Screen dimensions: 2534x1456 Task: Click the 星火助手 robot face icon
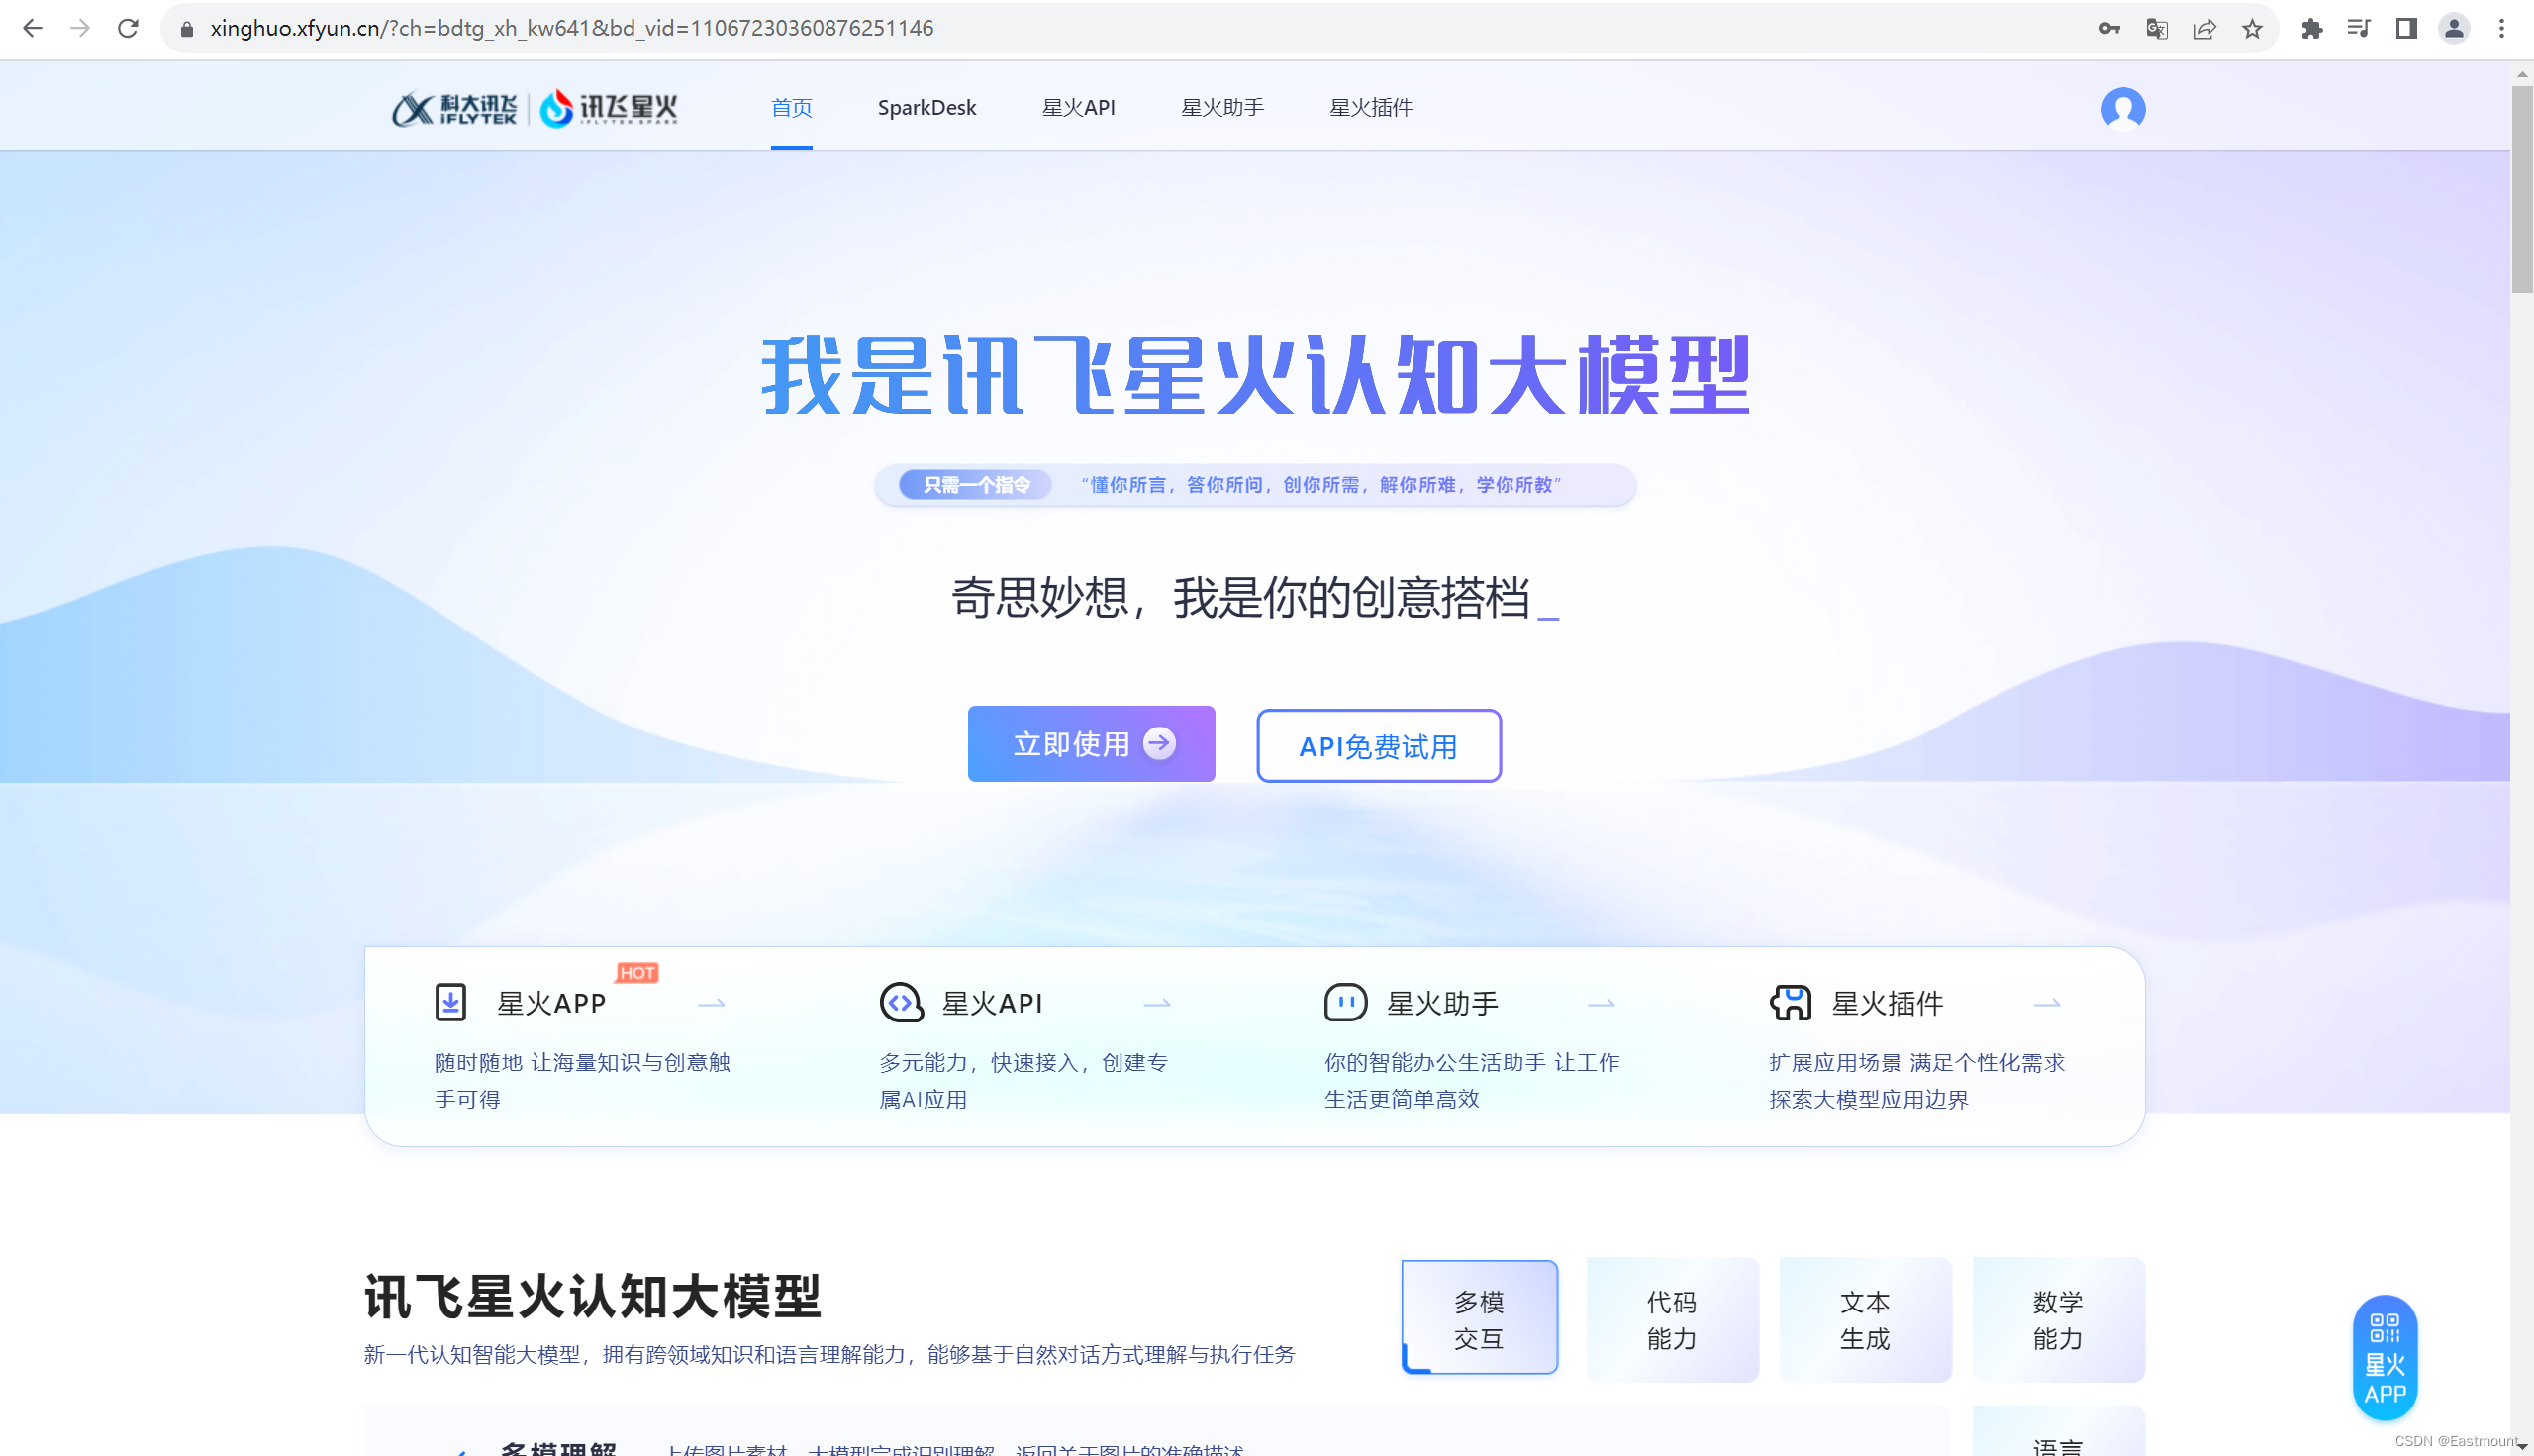click(1345, 1002)
